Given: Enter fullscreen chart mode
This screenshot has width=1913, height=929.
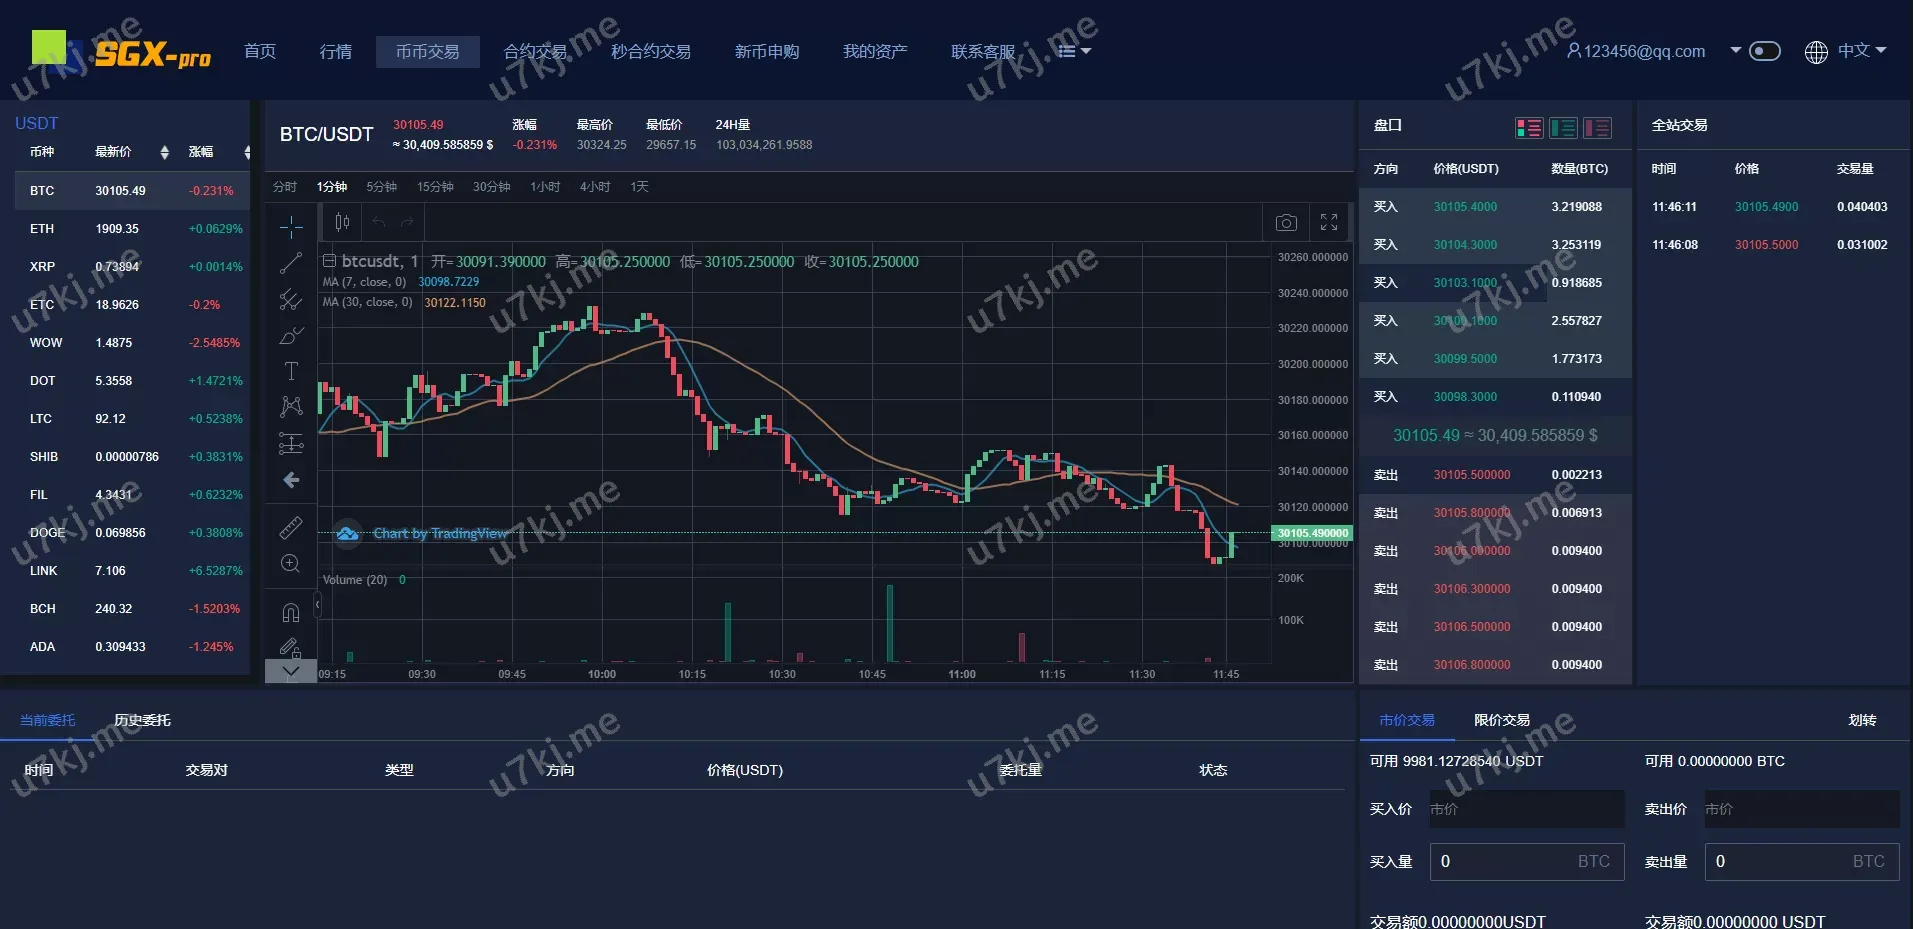Looking at the screenshot, I should [x=1329, y=223].
